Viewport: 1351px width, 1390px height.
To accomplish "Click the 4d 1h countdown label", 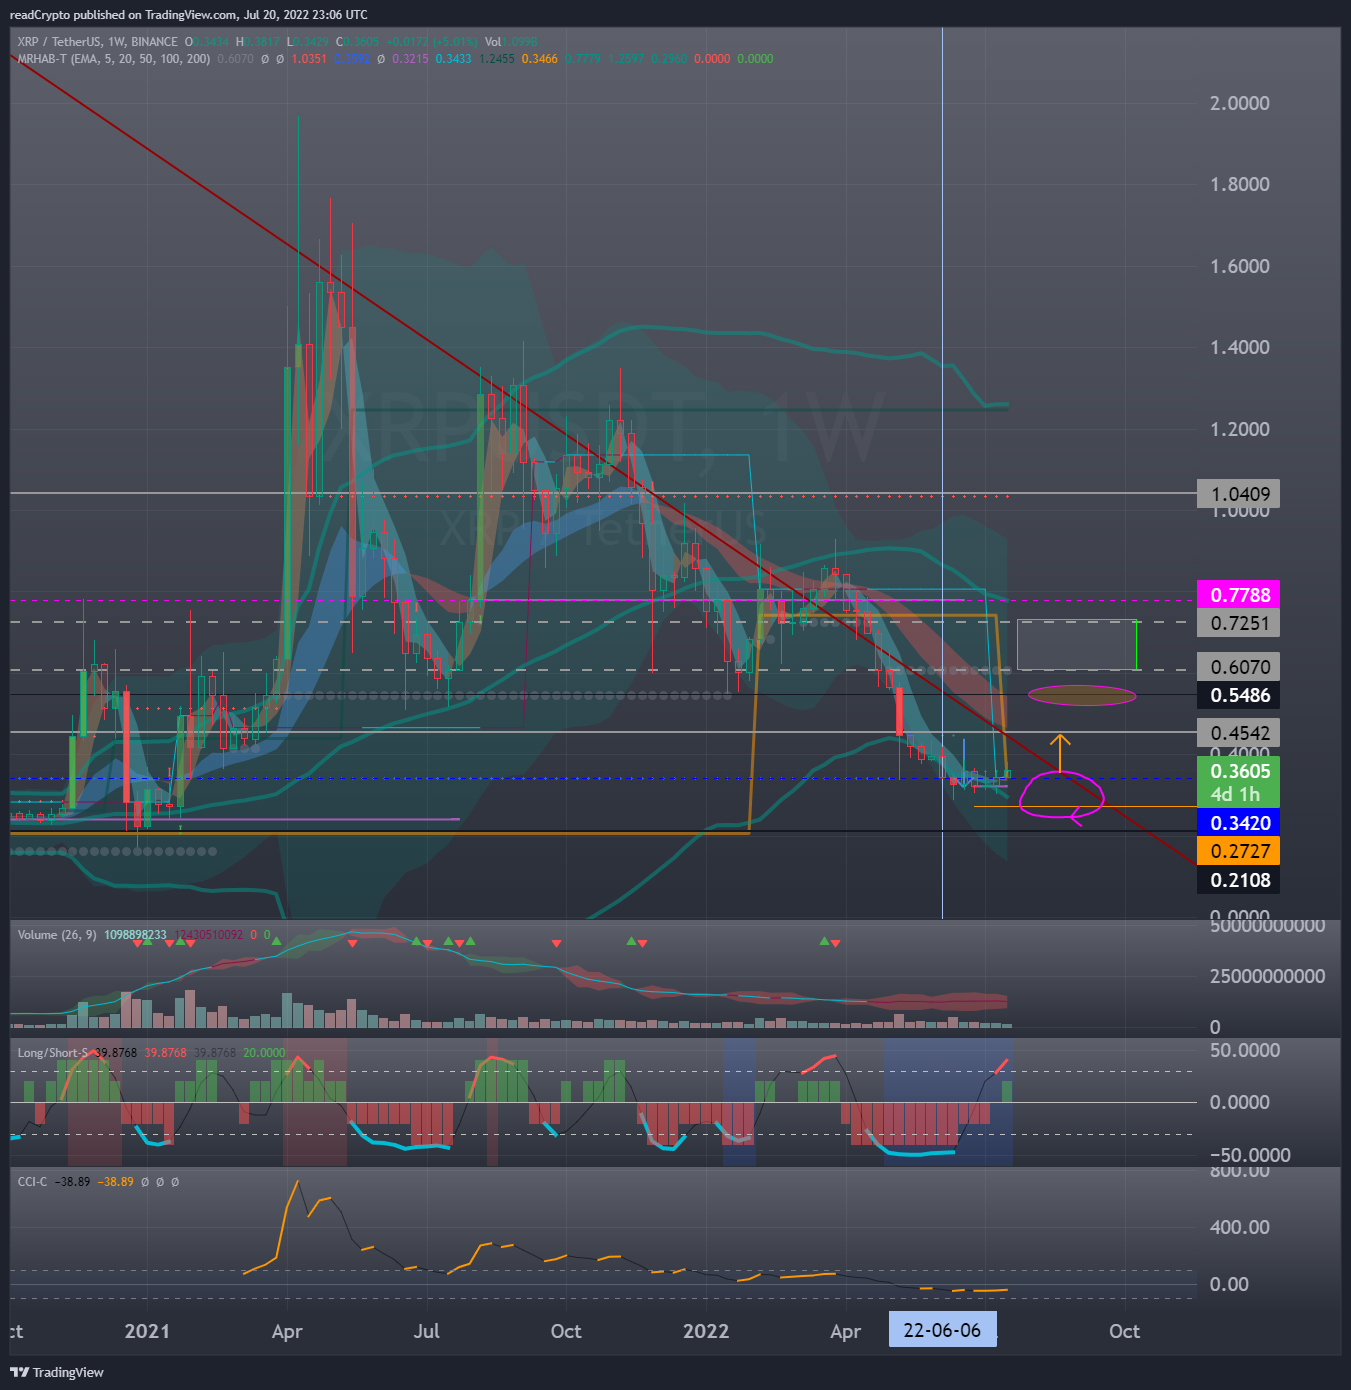I will click(1235, 795).
